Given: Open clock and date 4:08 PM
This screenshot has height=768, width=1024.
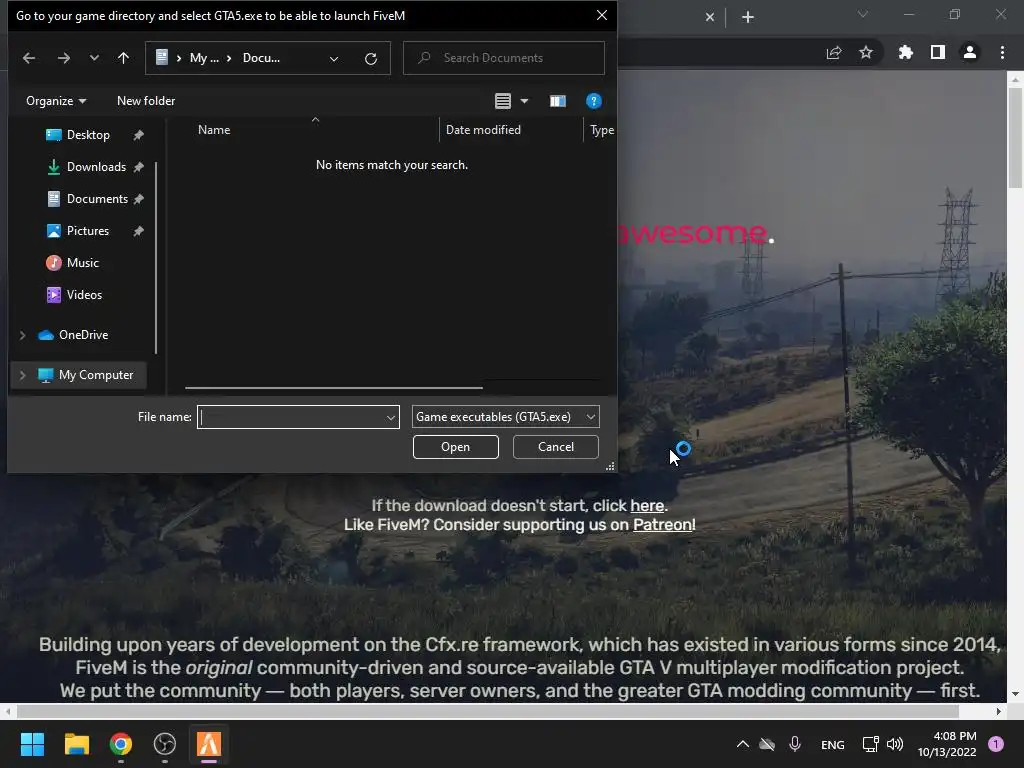Looking at the screenshot, I should pyautogui.click(x=947, y=744).
